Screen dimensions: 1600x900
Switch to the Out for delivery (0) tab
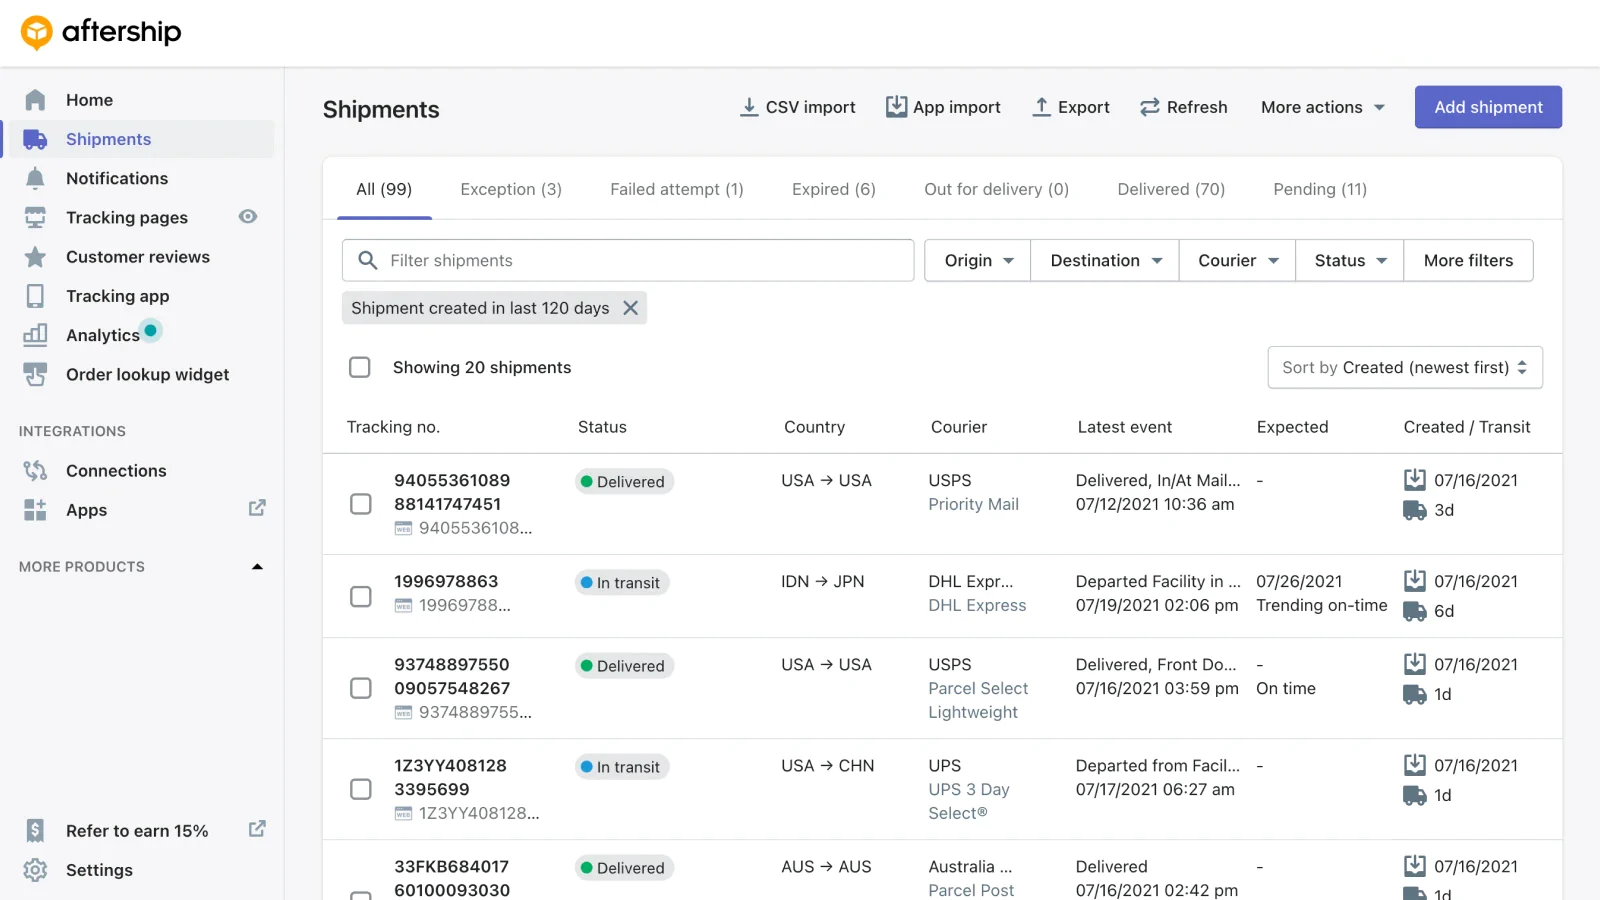(996, 189)
